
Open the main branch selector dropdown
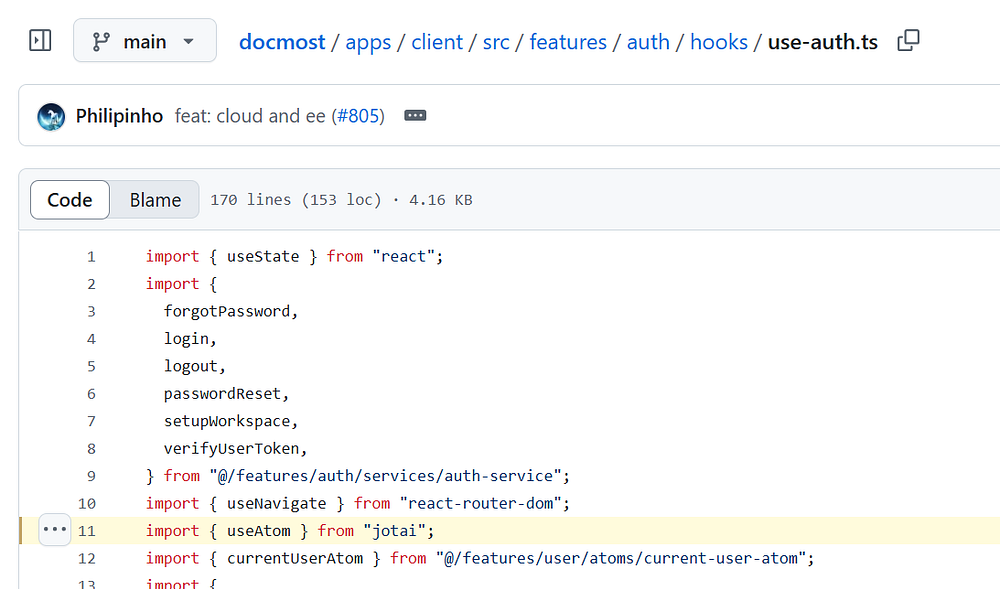click(145, 41)
